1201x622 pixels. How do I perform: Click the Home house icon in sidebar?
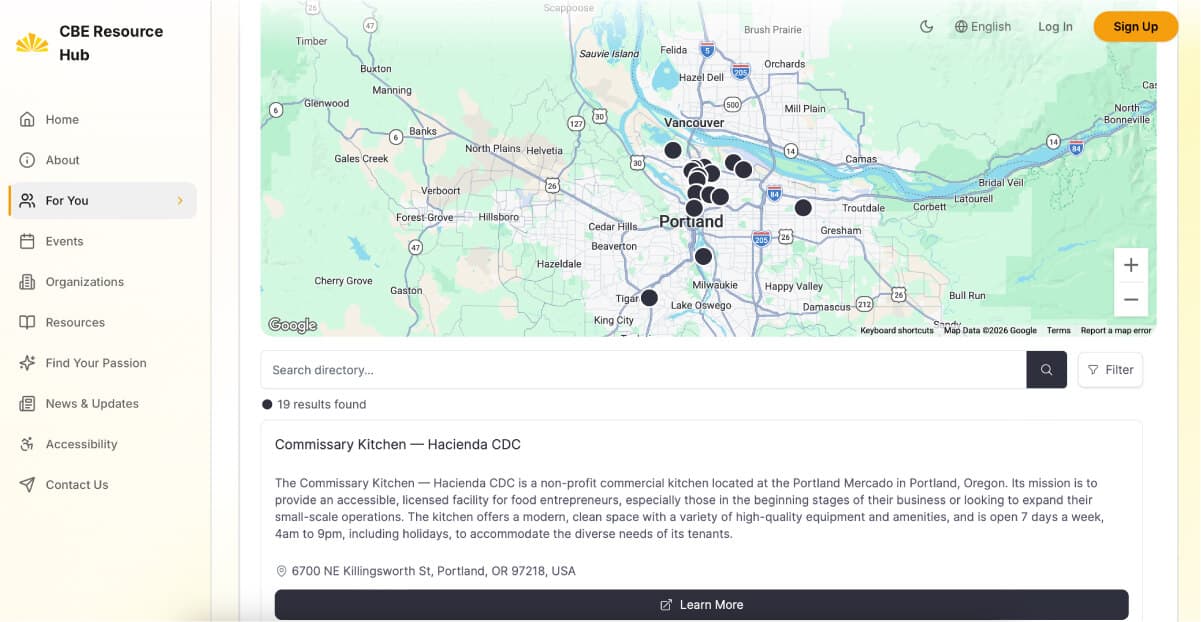click(27, 119)
